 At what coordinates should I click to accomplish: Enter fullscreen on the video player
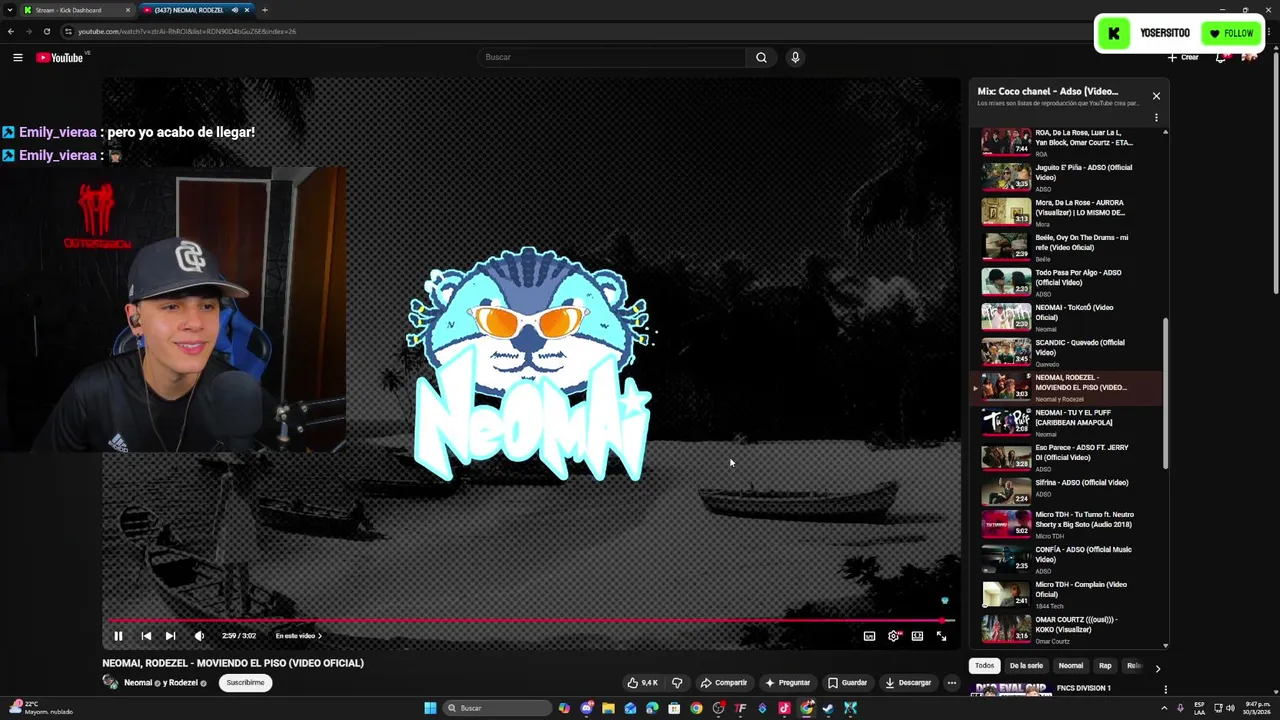[941, 636]
